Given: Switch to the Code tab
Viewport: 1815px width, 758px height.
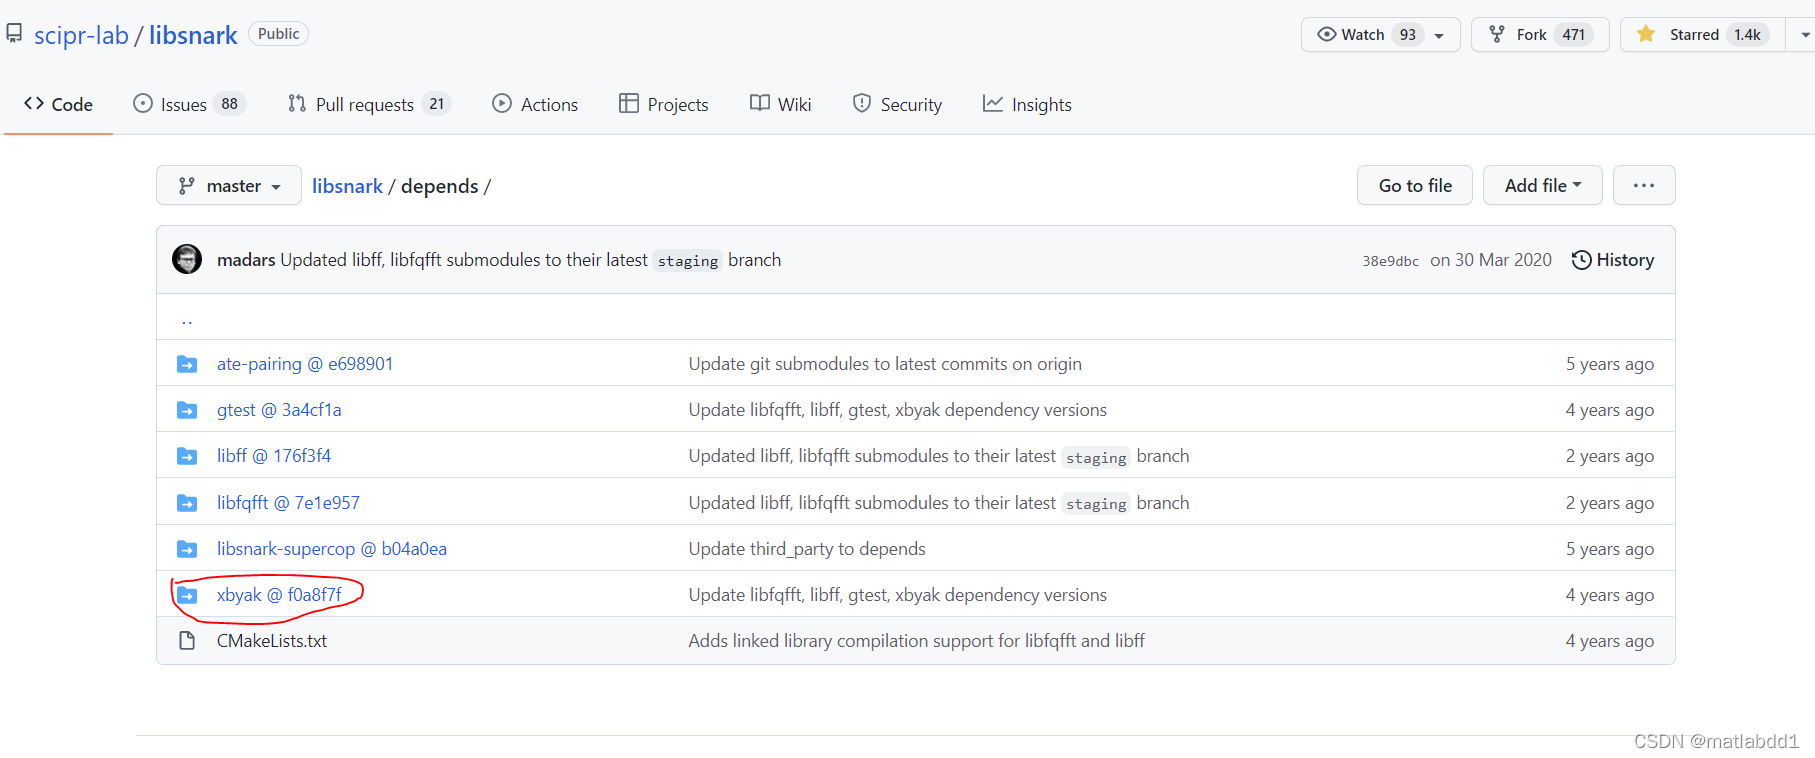Looking at the screenshot, I should point(58,104).
